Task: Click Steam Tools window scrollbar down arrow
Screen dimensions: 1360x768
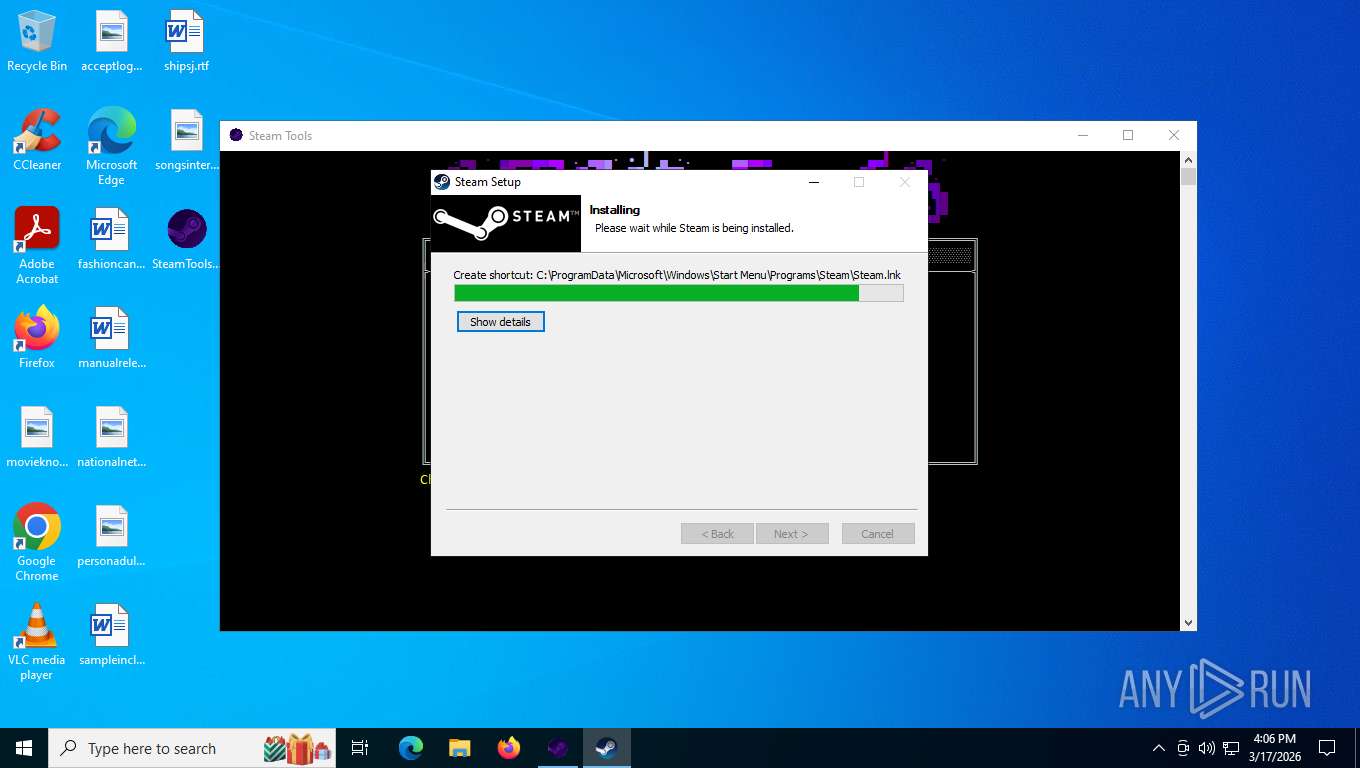Action: pos(1188,622)
